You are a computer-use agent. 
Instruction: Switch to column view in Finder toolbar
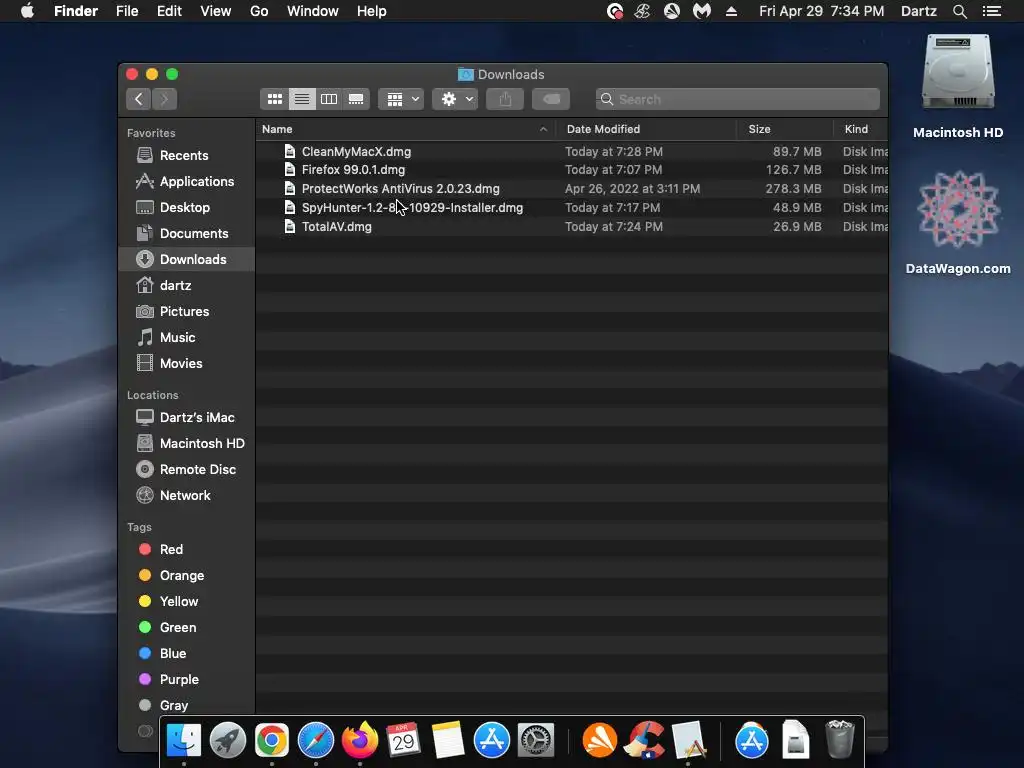click(x=329, y=99)
